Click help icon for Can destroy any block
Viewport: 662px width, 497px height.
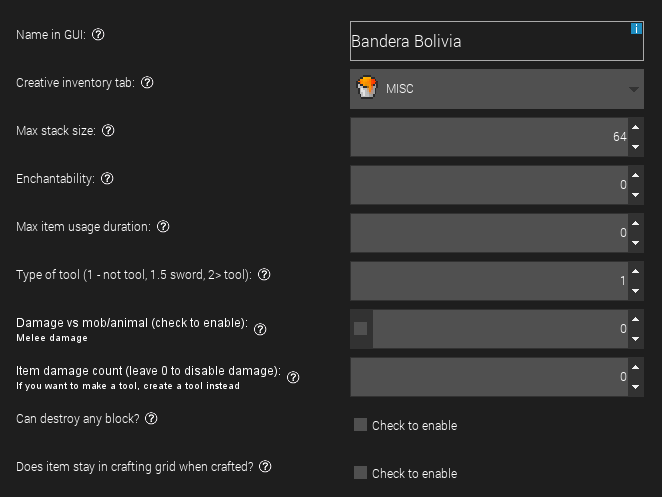tap(151, 419)
